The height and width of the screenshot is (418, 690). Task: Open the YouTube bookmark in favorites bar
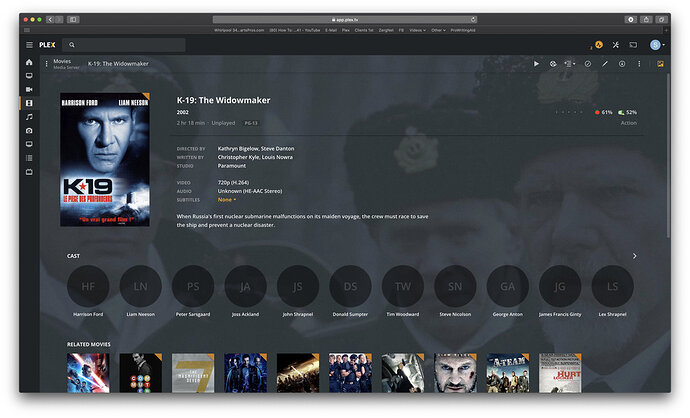(294, 30)
